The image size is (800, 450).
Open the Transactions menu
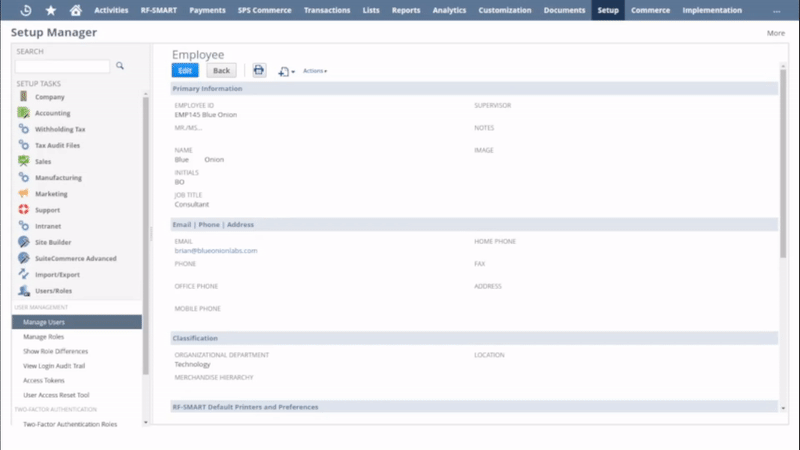[327, 10]
